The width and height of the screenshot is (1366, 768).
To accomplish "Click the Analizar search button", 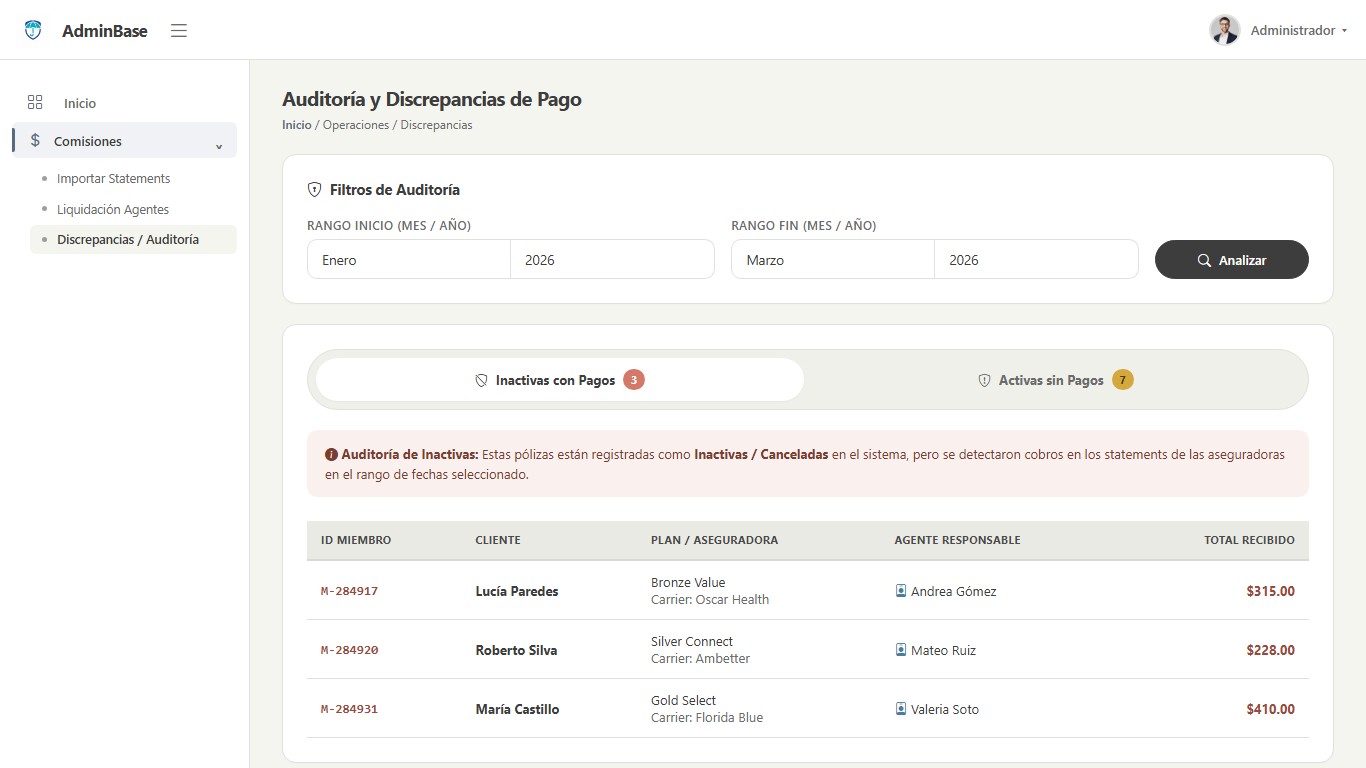I will pyautogui.click(x=1231, y=259).
